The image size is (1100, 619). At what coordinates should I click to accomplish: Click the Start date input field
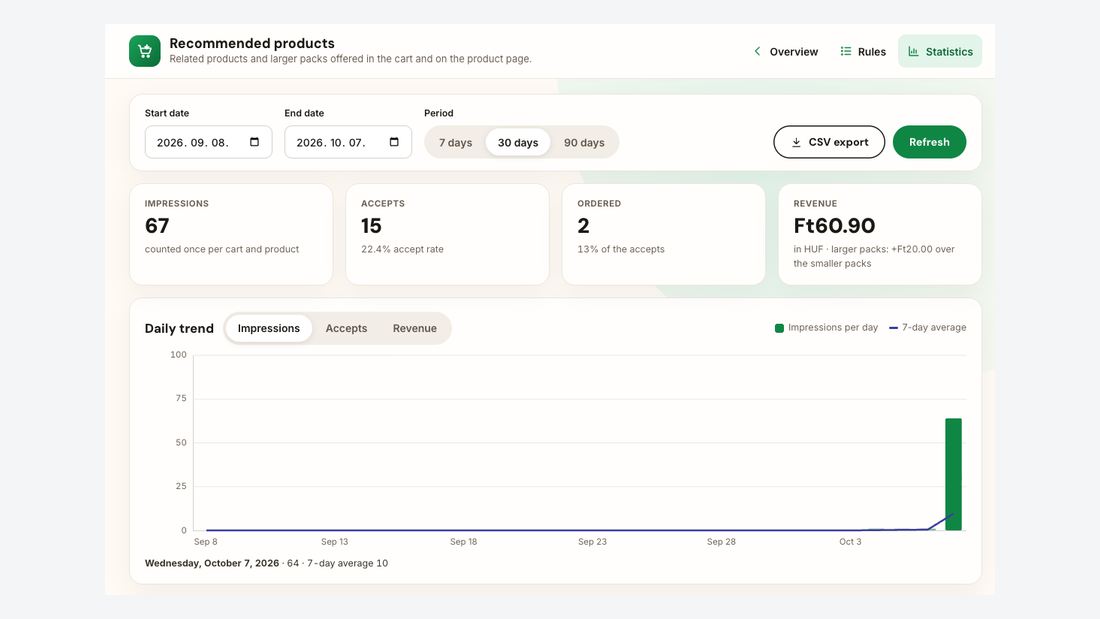coord(208,142)
